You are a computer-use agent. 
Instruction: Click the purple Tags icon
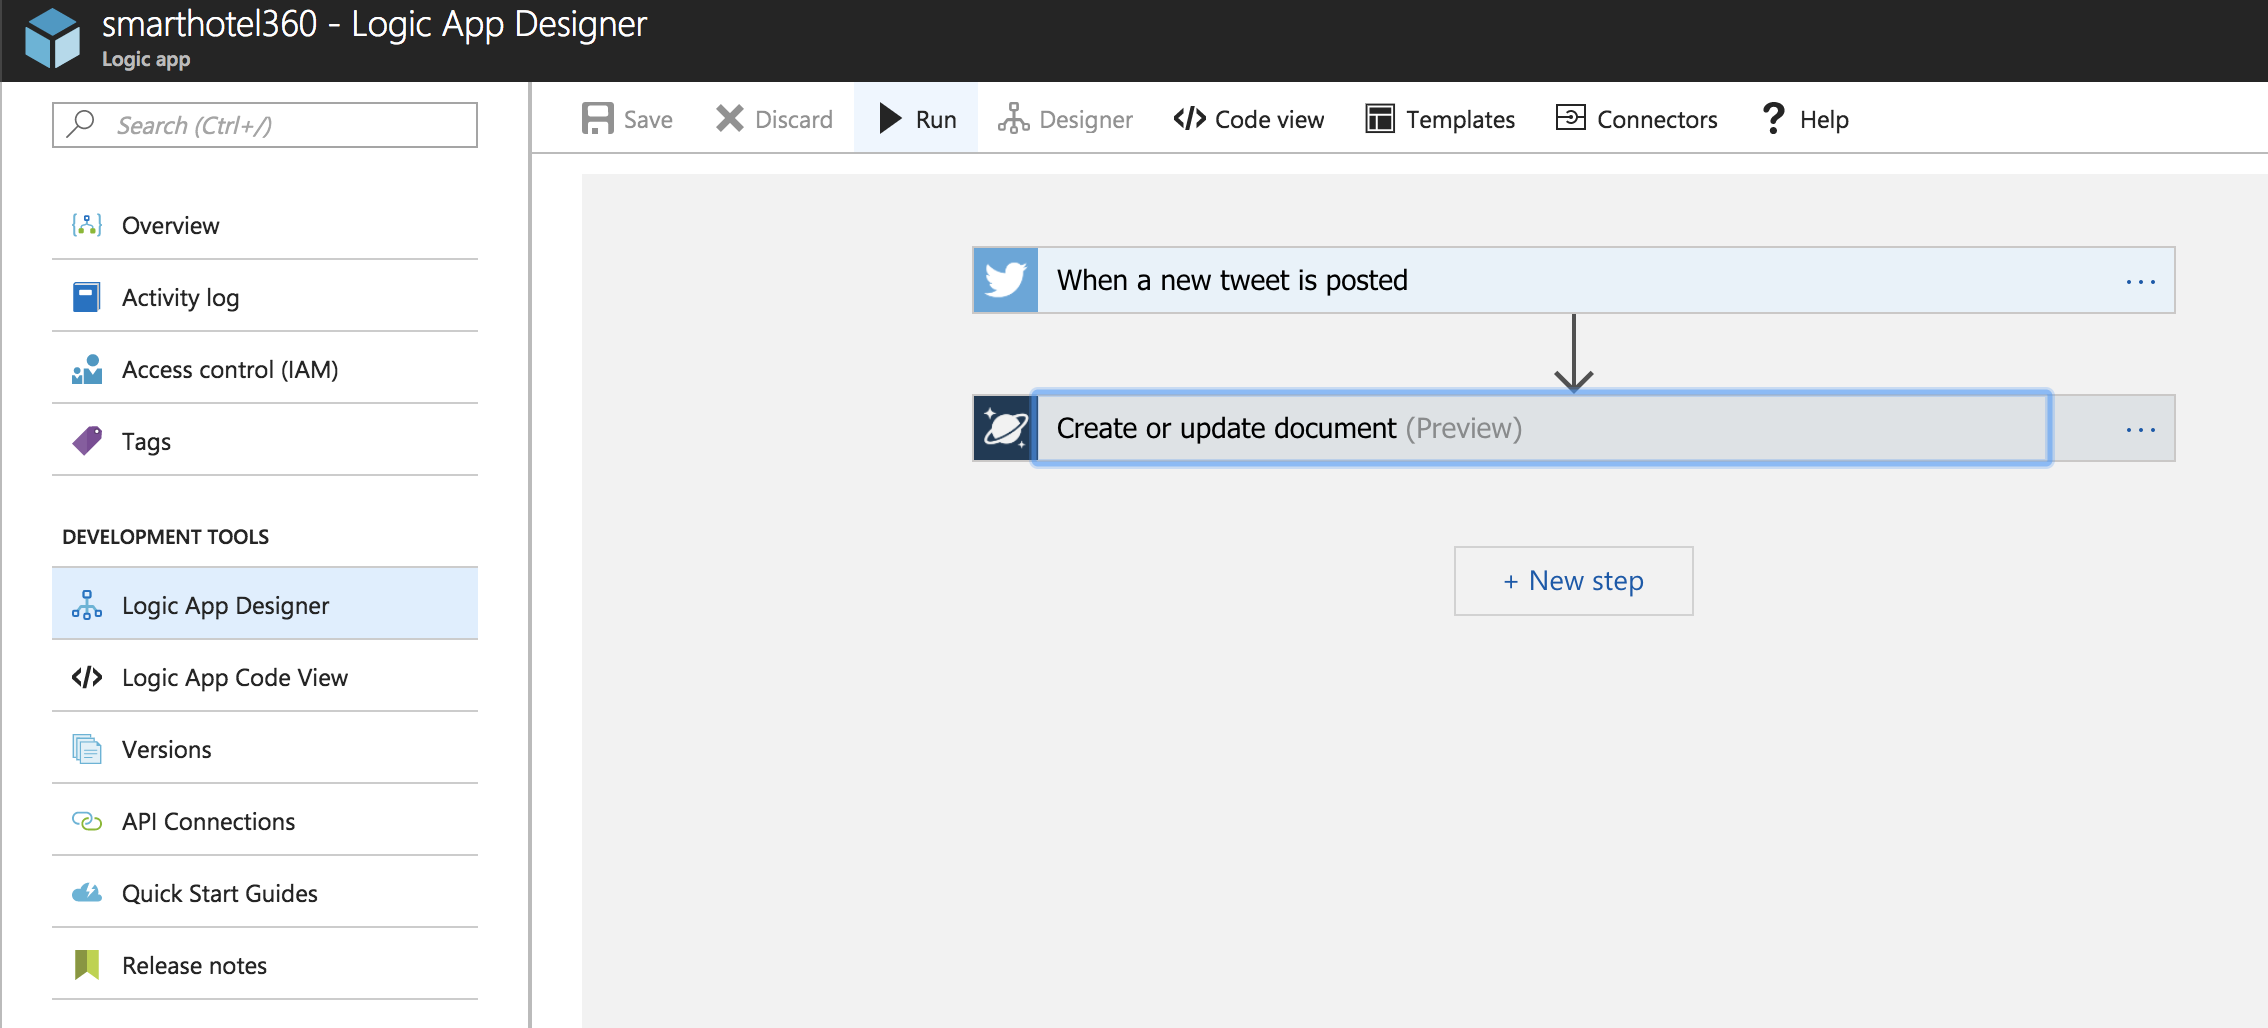pyautogui.click(x=87, y=441)
